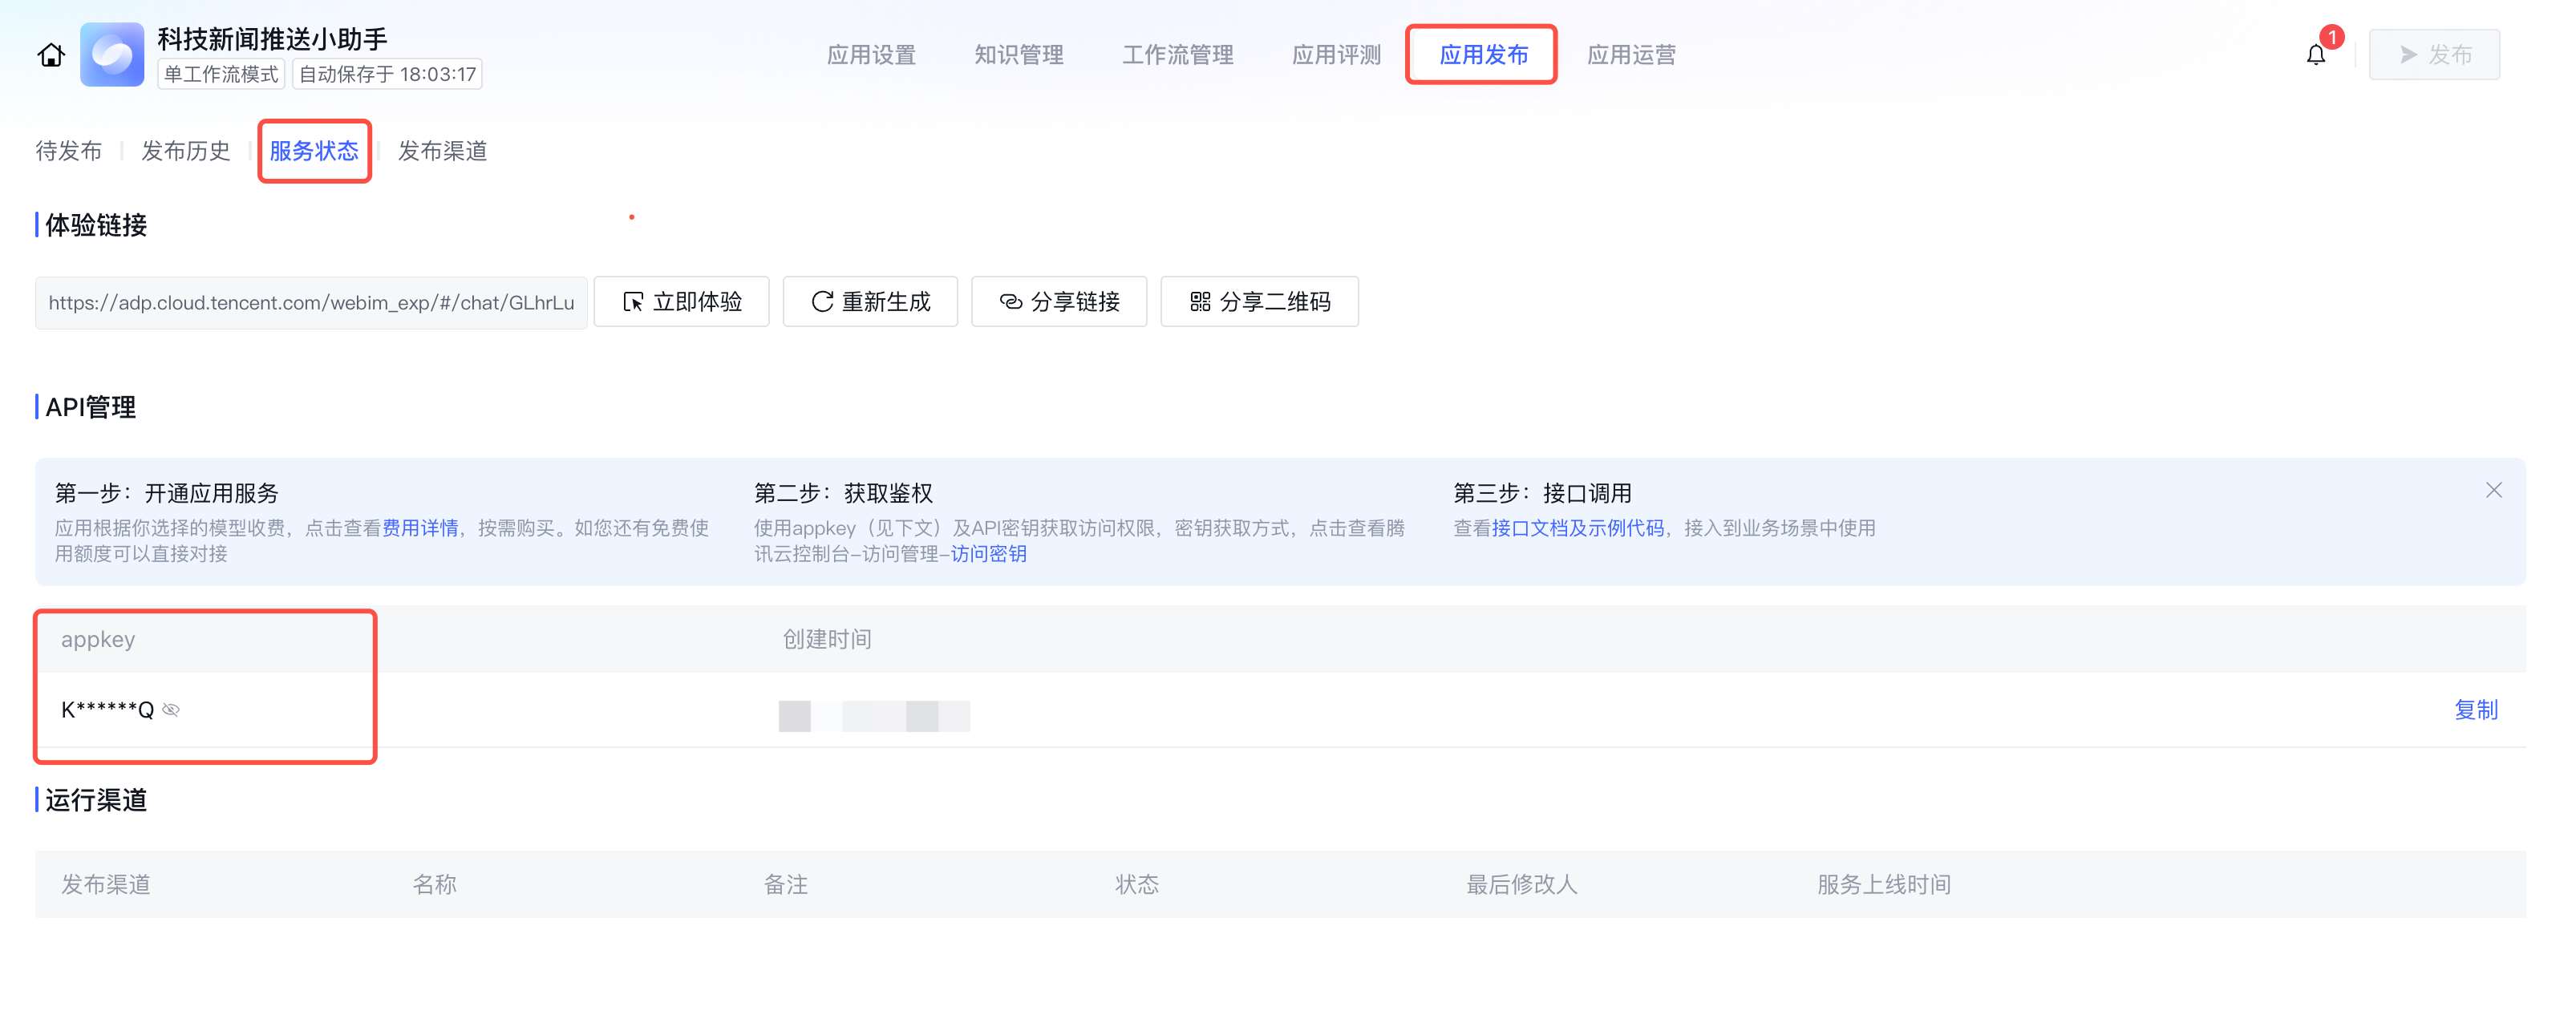2576x1023 pixels.
Task: Select the 发布渠道 sub-tab
Action: (x=442, y=151)
